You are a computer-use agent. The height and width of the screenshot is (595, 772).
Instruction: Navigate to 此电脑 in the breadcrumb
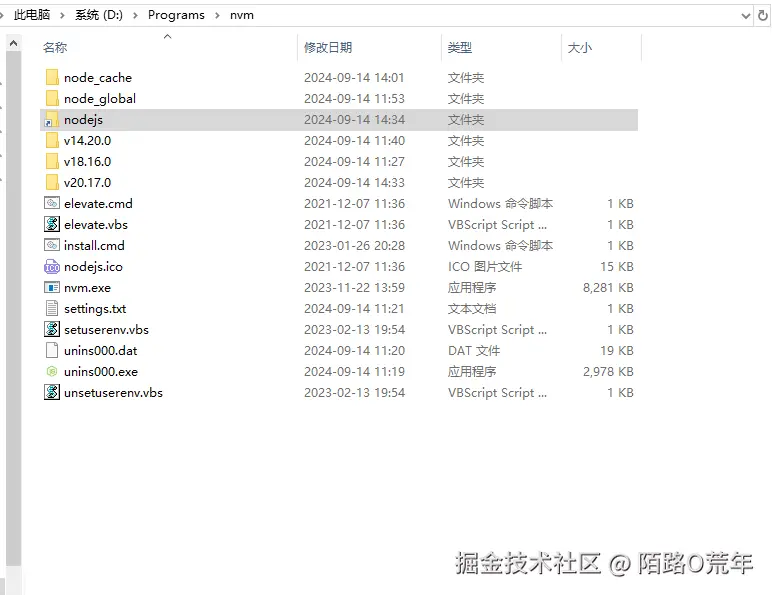point(32,15)
